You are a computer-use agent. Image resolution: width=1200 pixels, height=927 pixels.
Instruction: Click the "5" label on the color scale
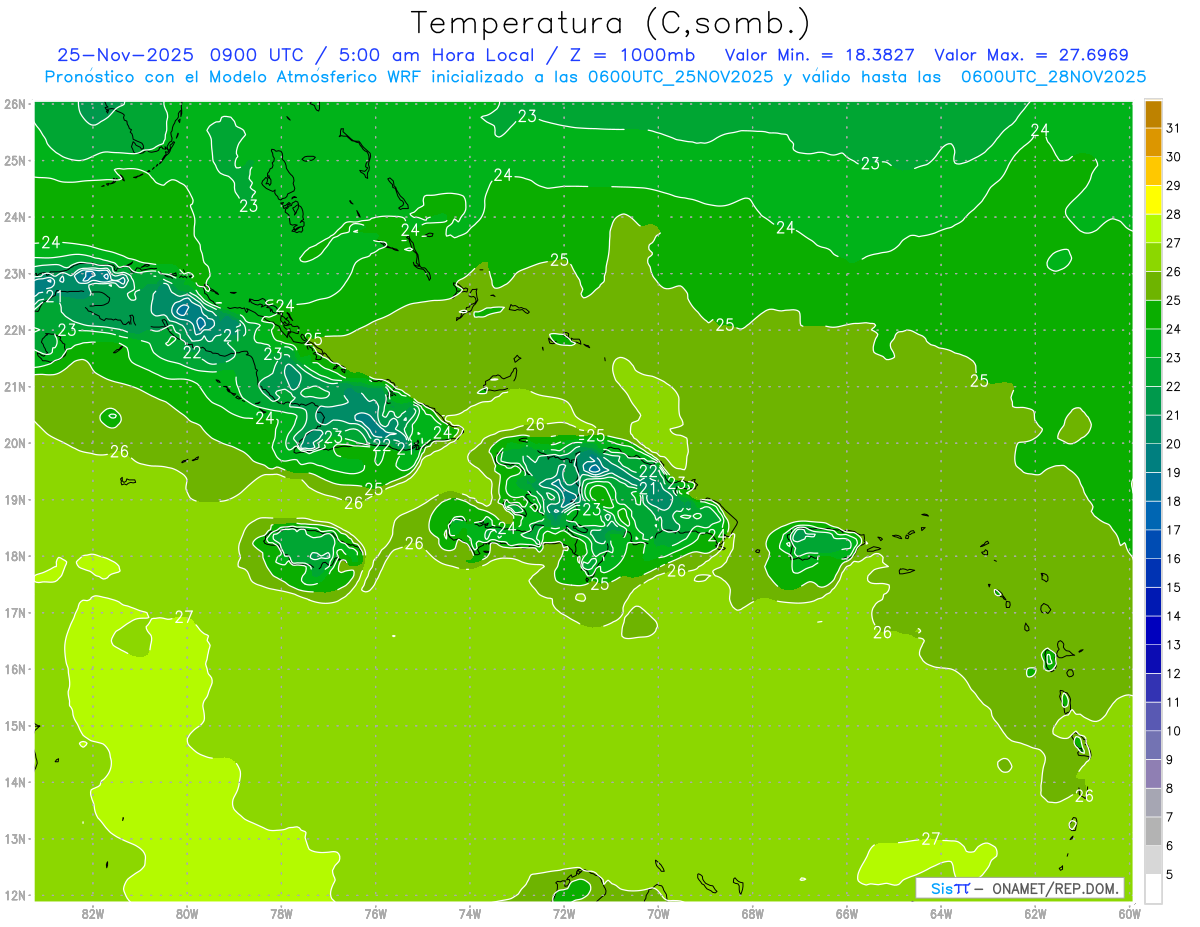point(1170,875)
